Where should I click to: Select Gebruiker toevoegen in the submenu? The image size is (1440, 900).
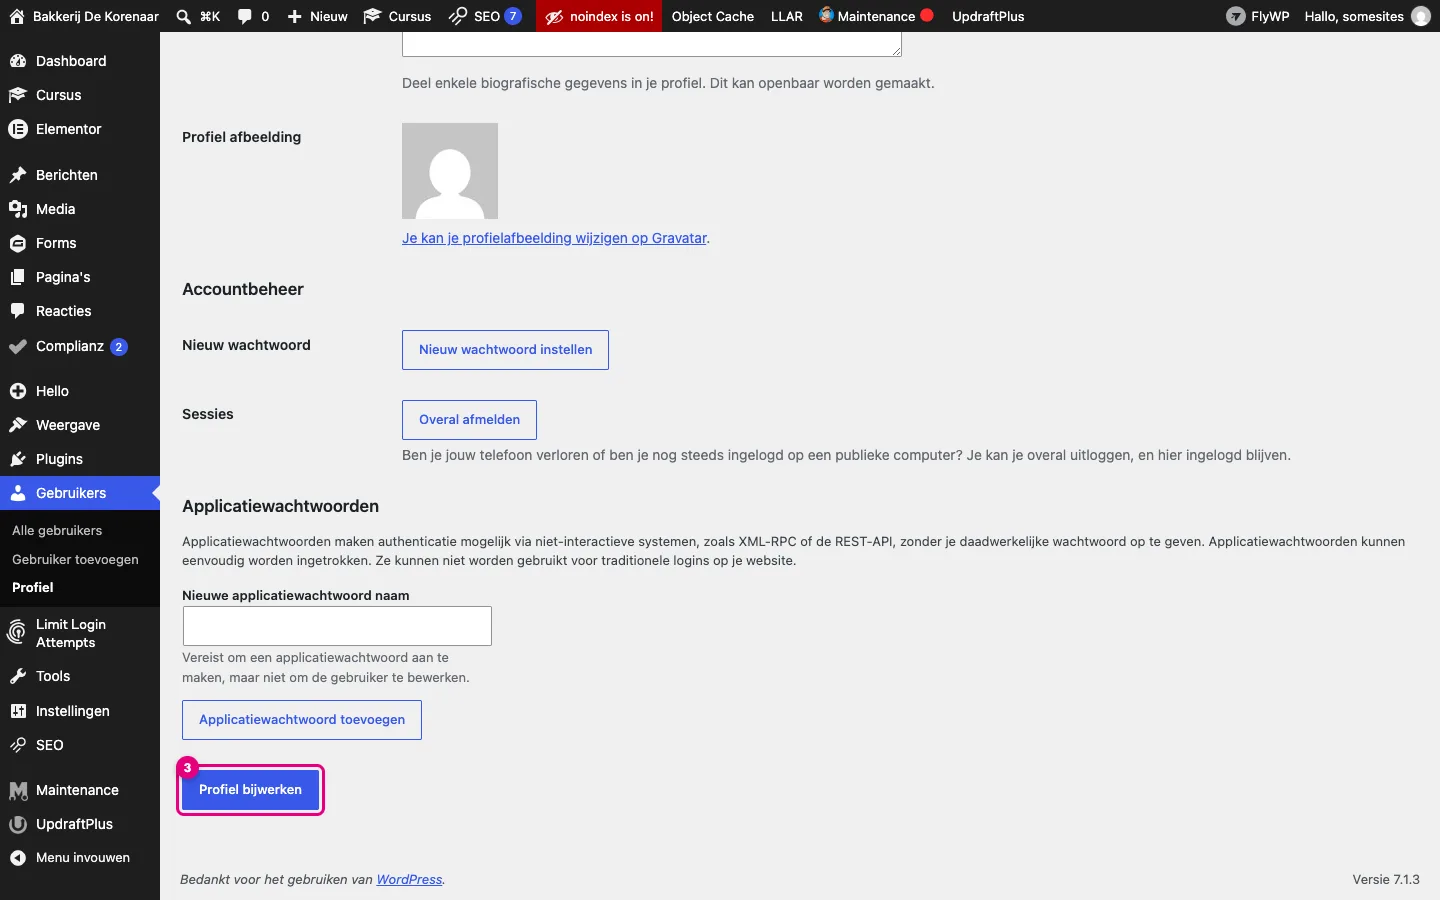pyautogui.click(x=75, y=560)
